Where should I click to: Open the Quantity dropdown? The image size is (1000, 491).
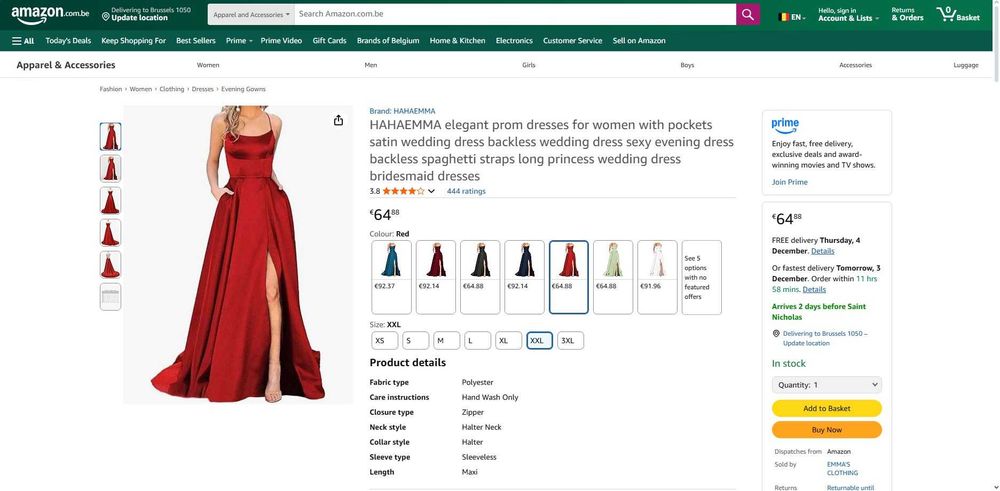(x=827, y=385)
